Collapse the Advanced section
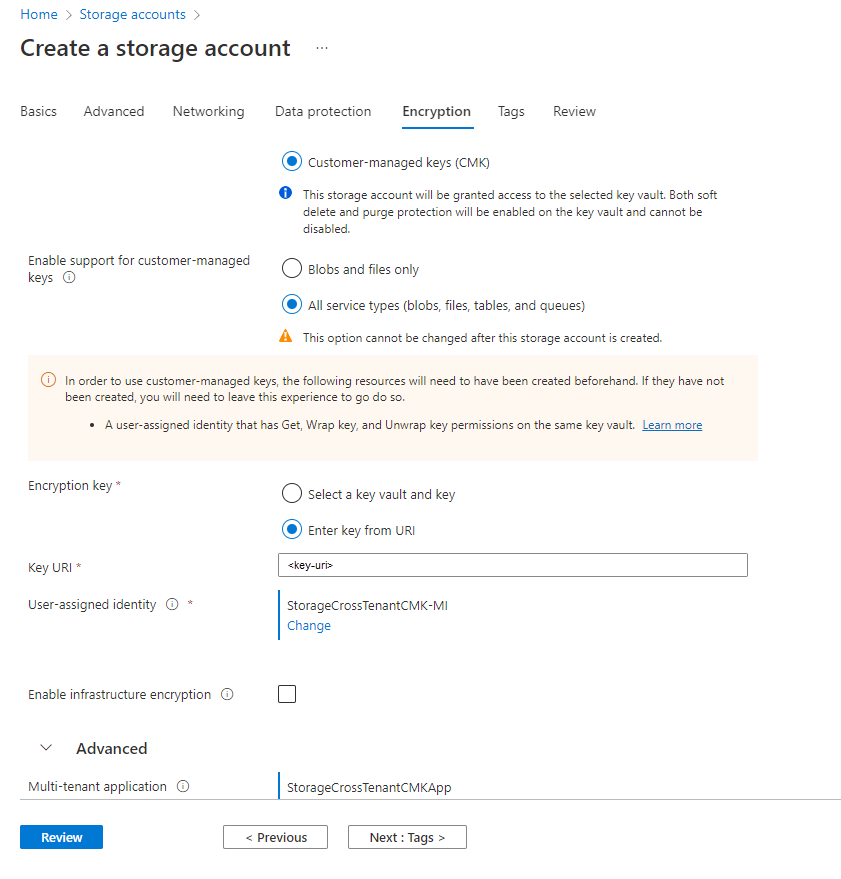841x879 pixels. tap(45, 747)
